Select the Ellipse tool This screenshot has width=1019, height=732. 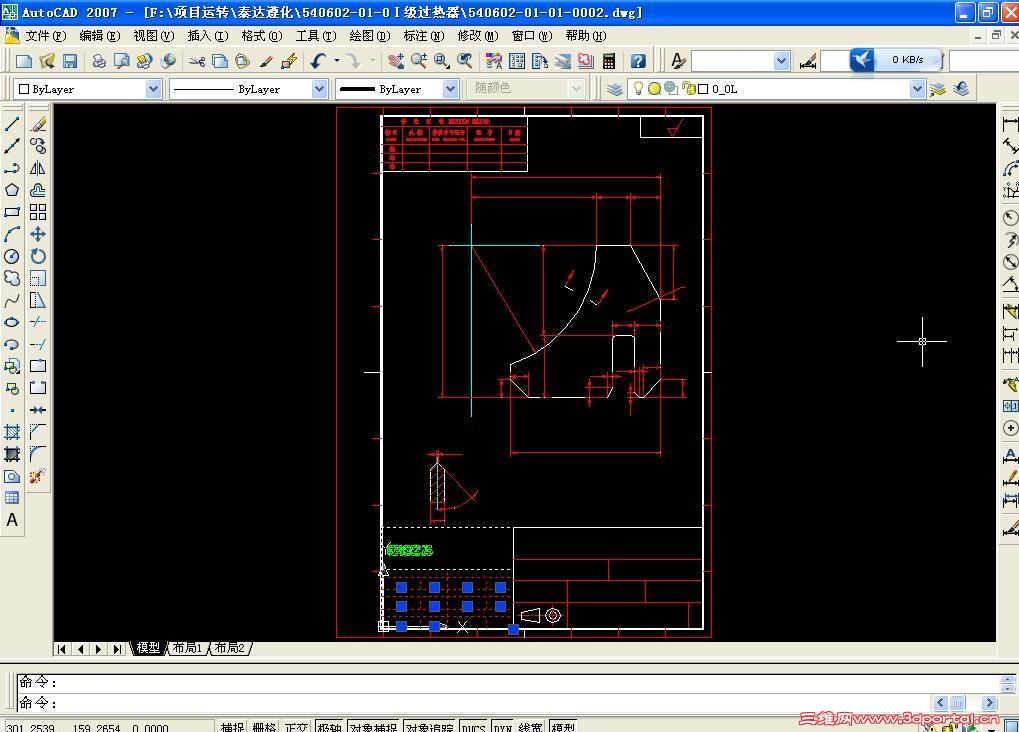point(12,322)
